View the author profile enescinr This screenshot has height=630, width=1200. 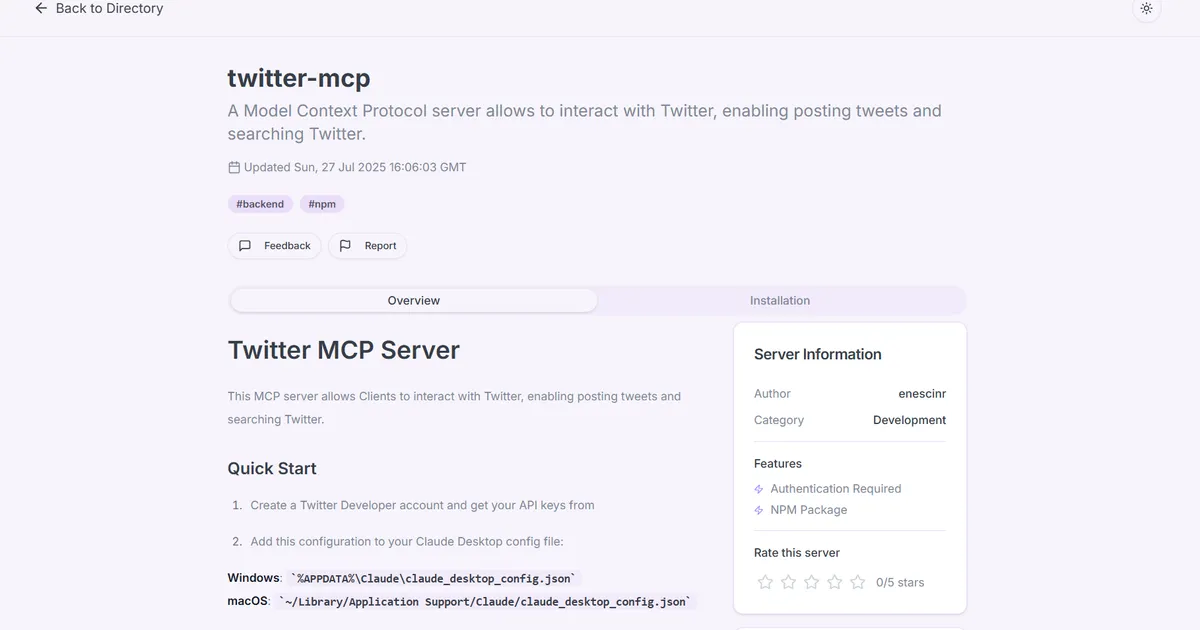click(x=922, y=393)
